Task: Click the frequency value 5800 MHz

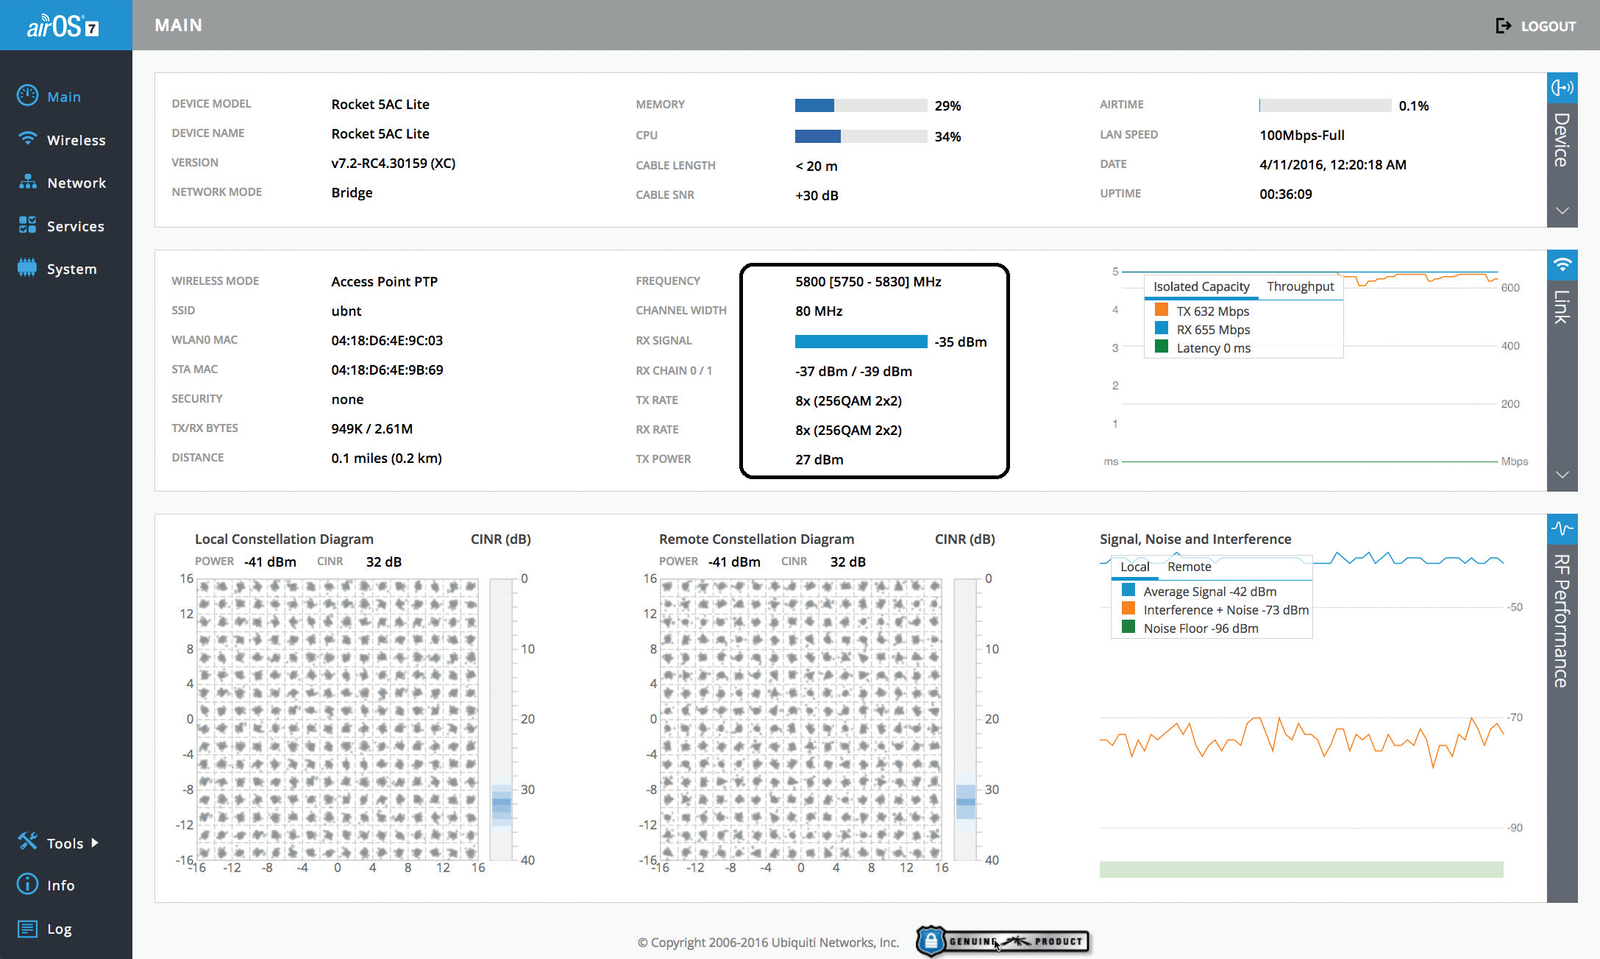Action: coord(868,282)
